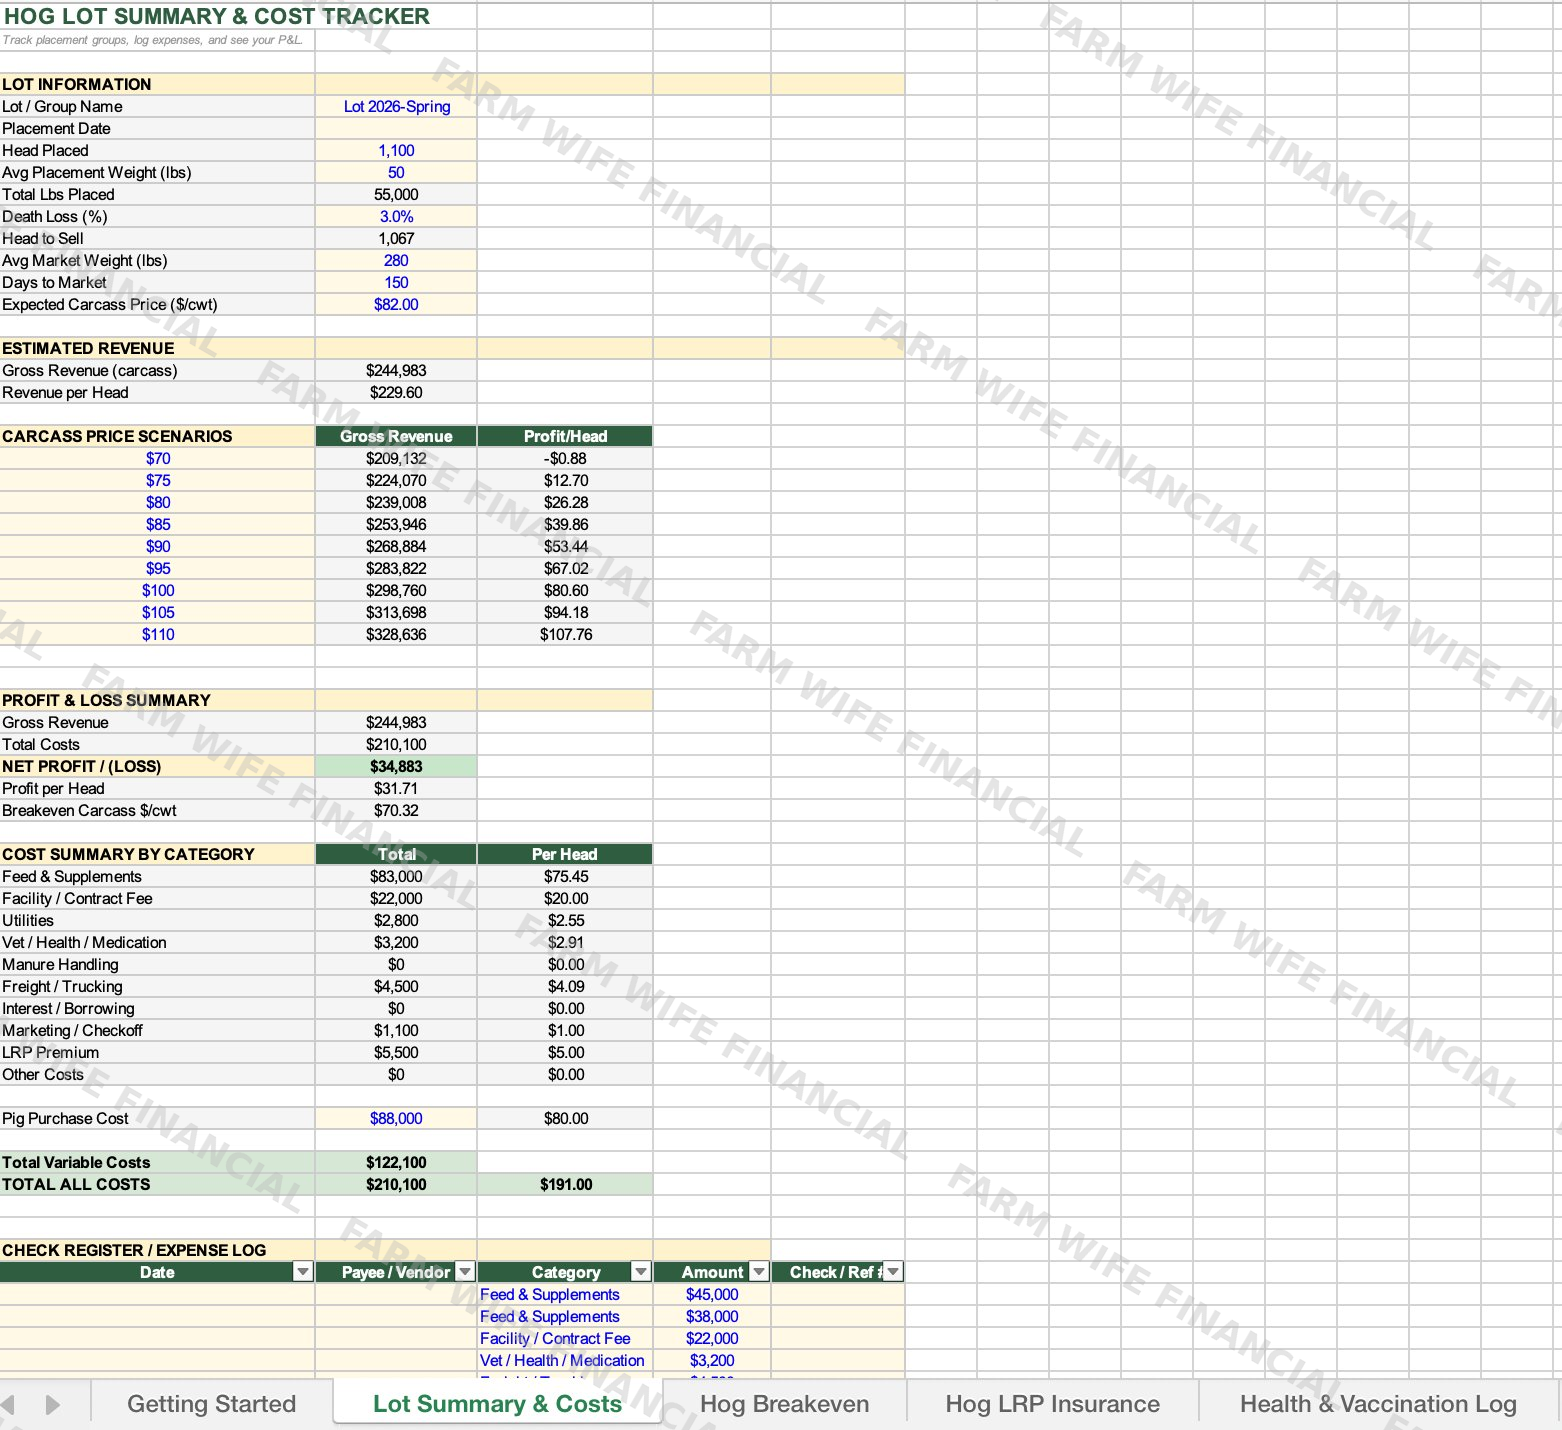This screenshot has height=1430, width=1562.
Task: Select the $100 carcass price scenario cell
Action: [158, 591]
